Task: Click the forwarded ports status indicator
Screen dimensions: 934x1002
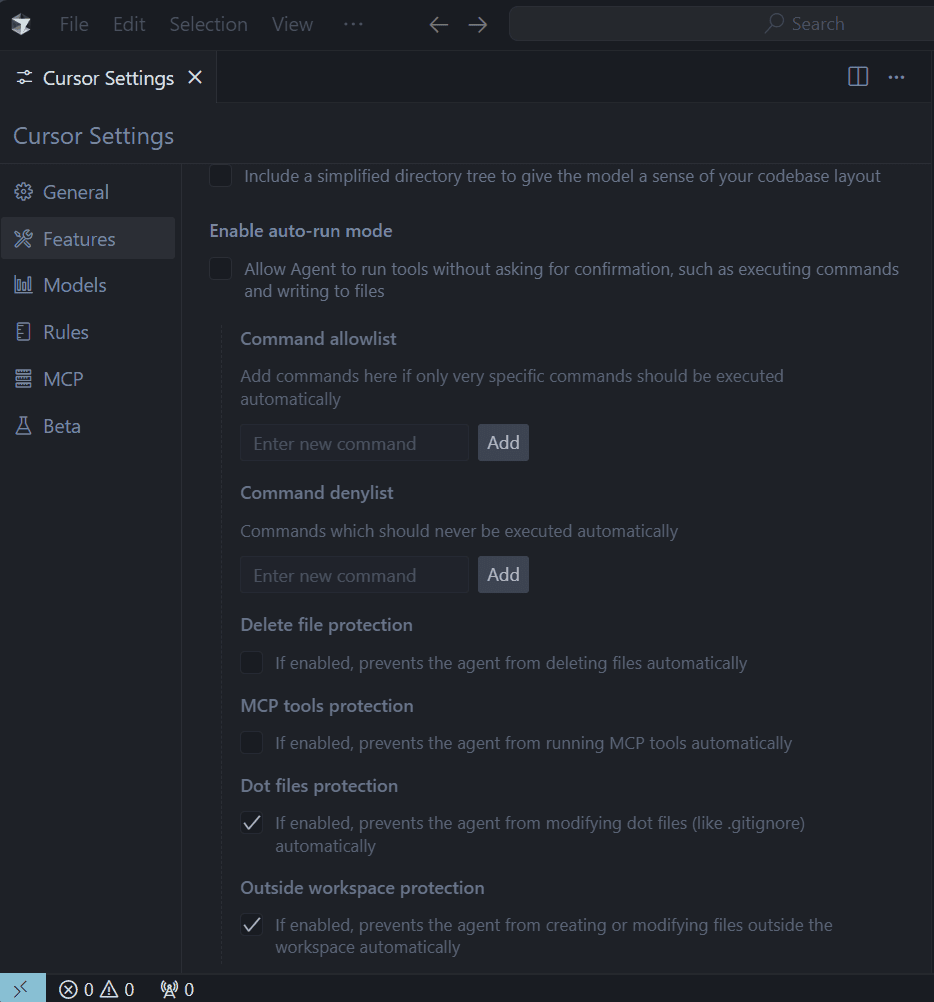Action: pos(177,989)
